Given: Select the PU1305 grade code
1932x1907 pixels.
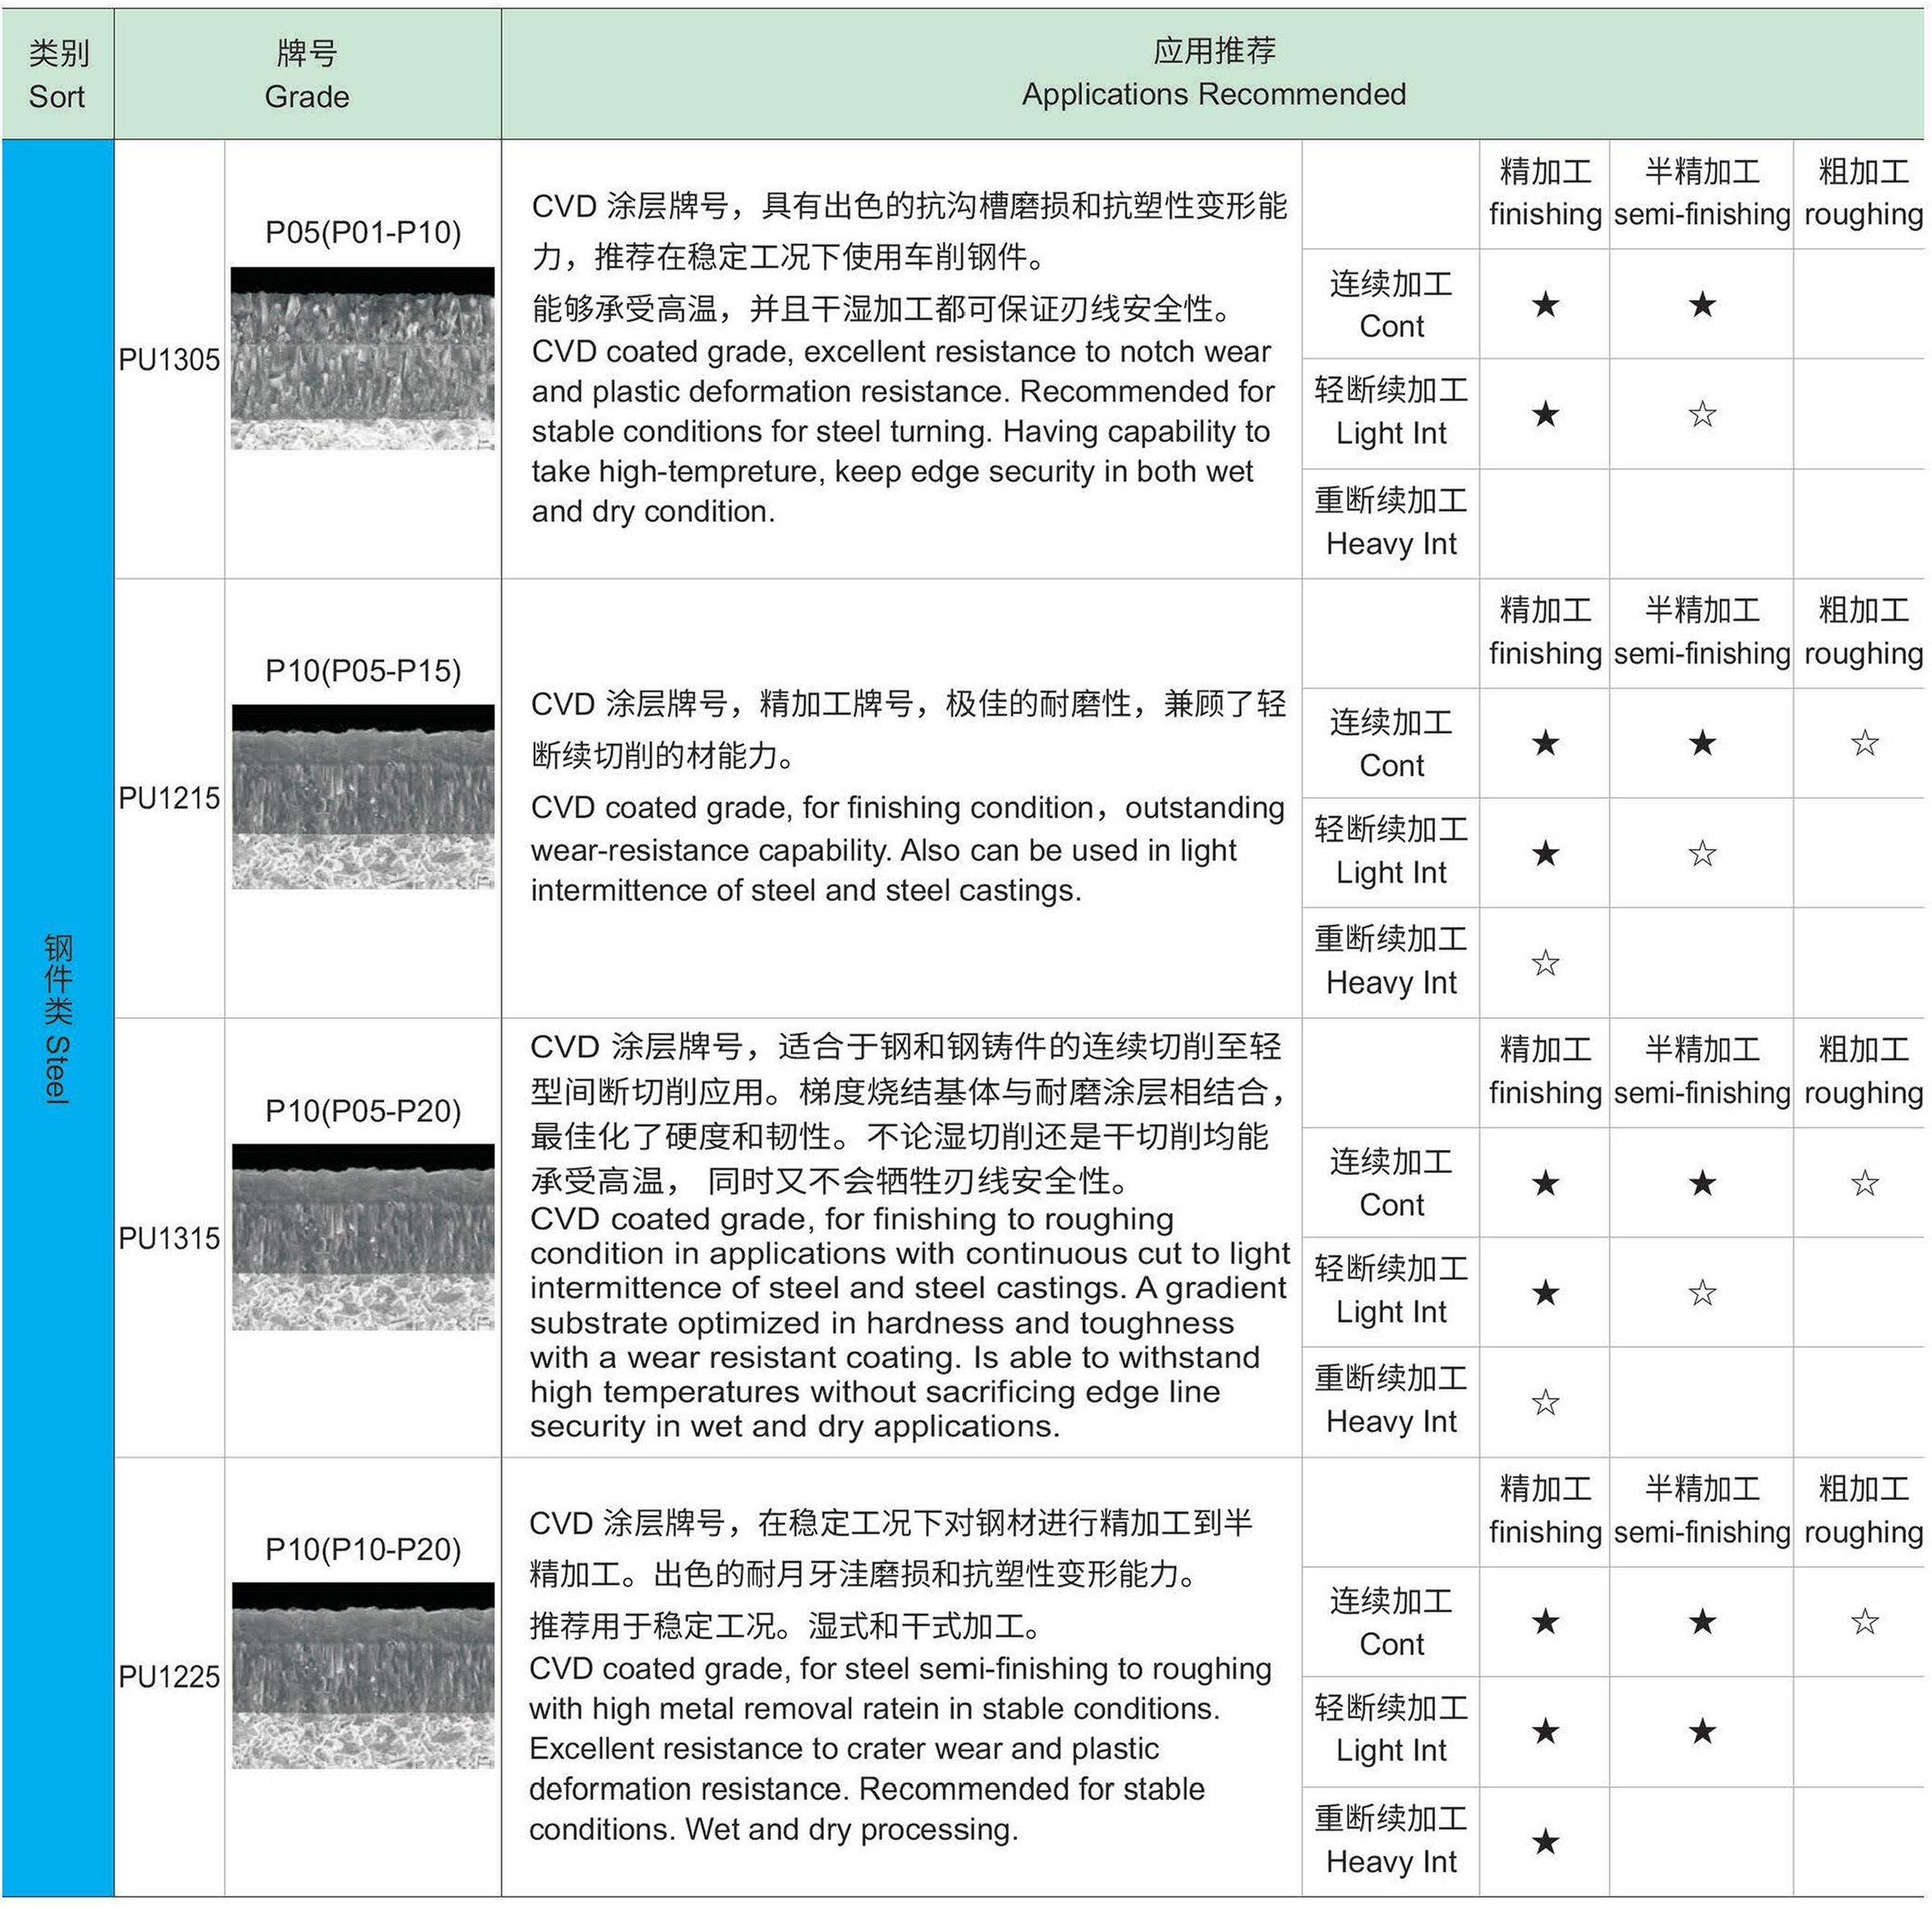Looking at the screenshot, I should point(169,360).
